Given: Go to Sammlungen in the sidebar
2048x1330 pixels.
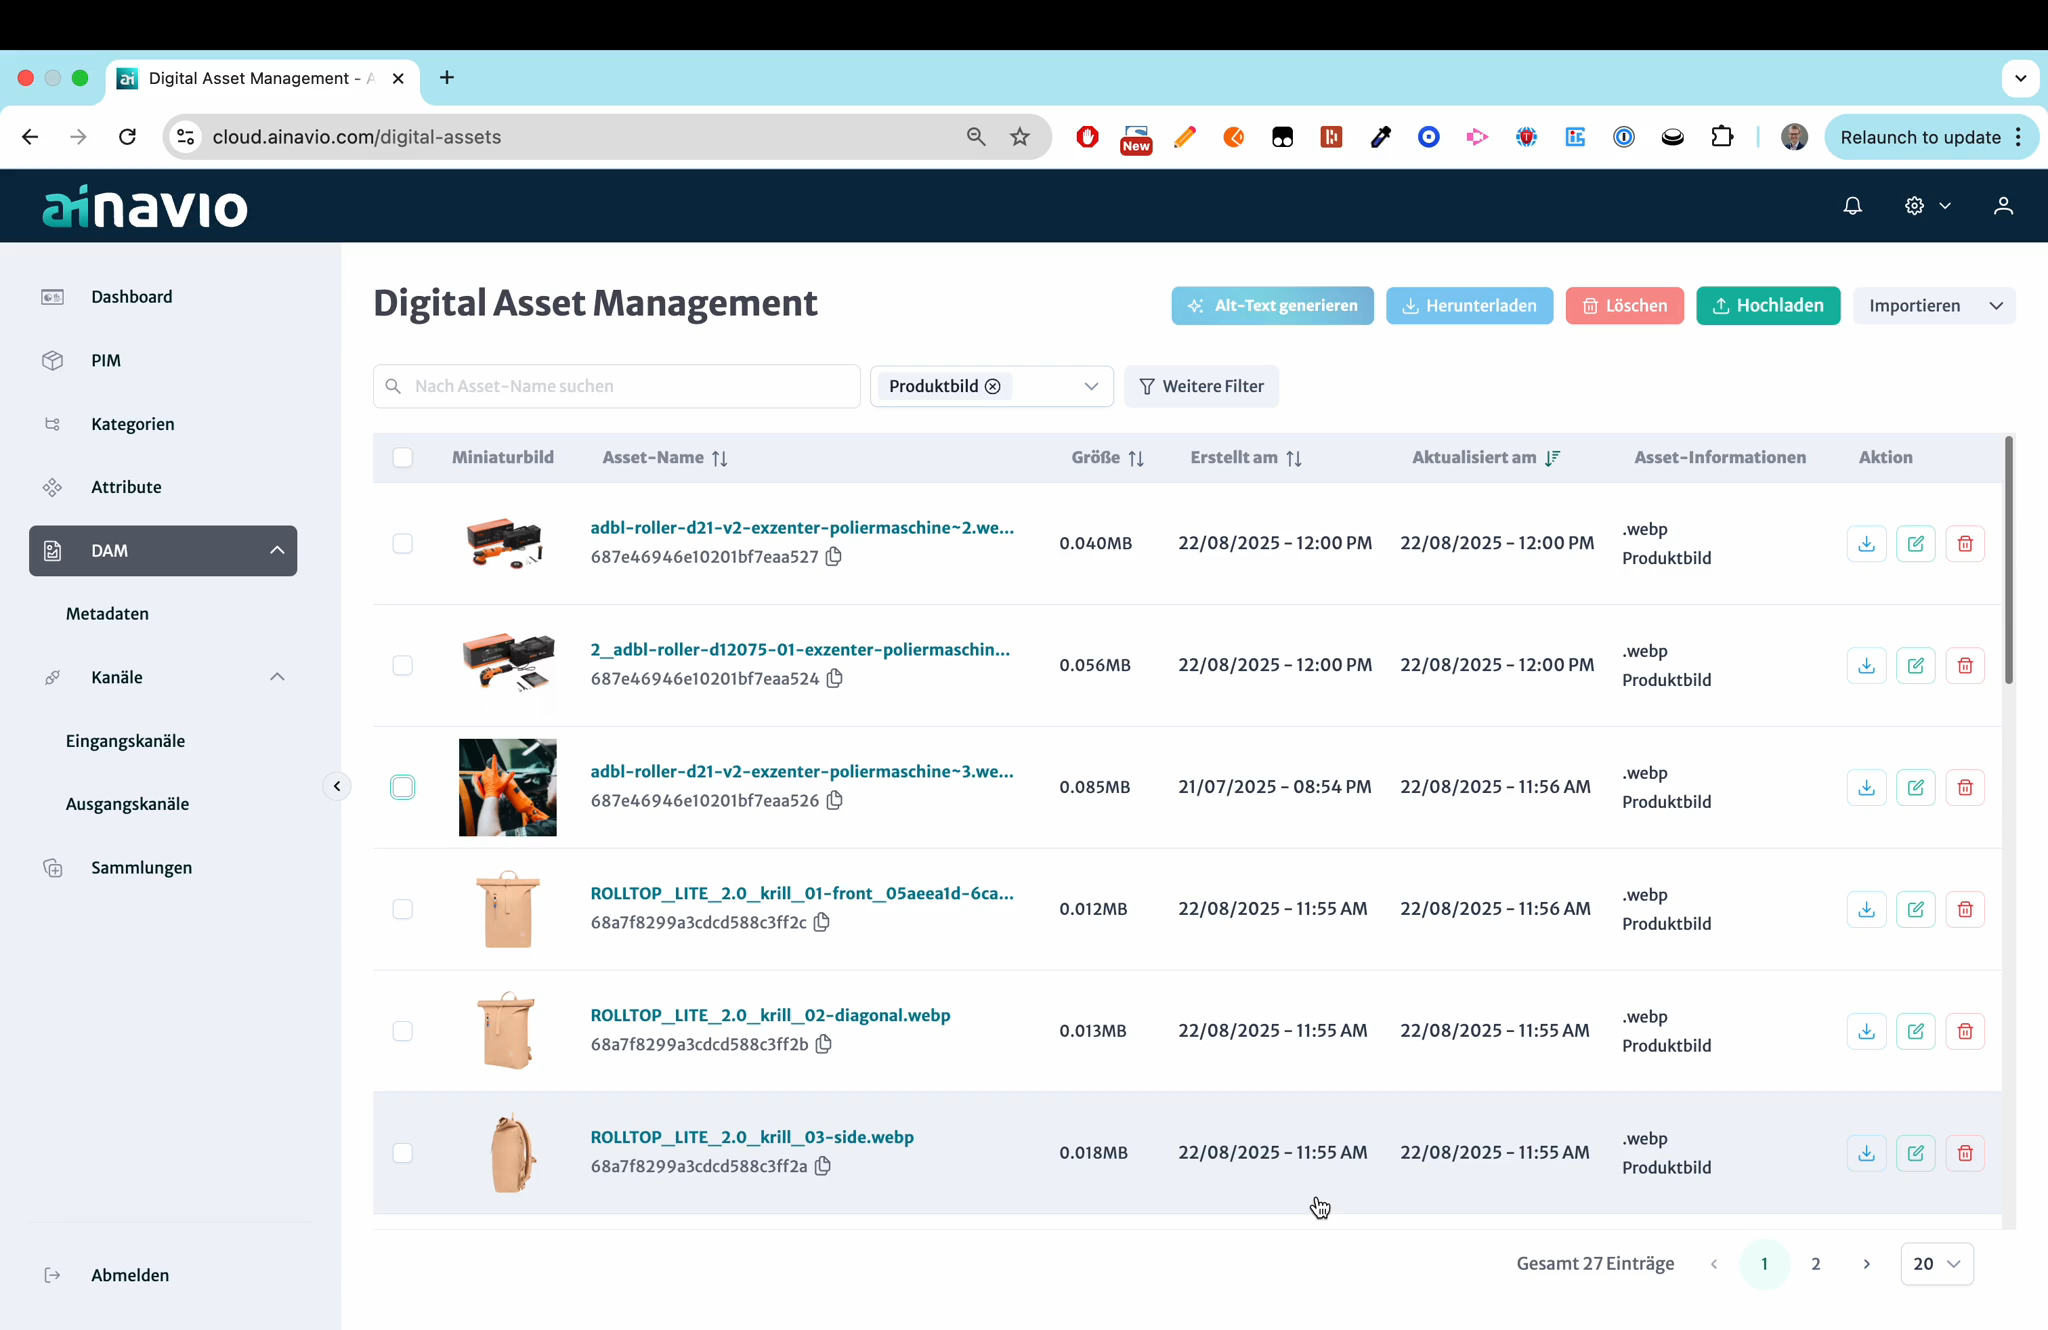Looking at the screenshot, I should 141,868.
